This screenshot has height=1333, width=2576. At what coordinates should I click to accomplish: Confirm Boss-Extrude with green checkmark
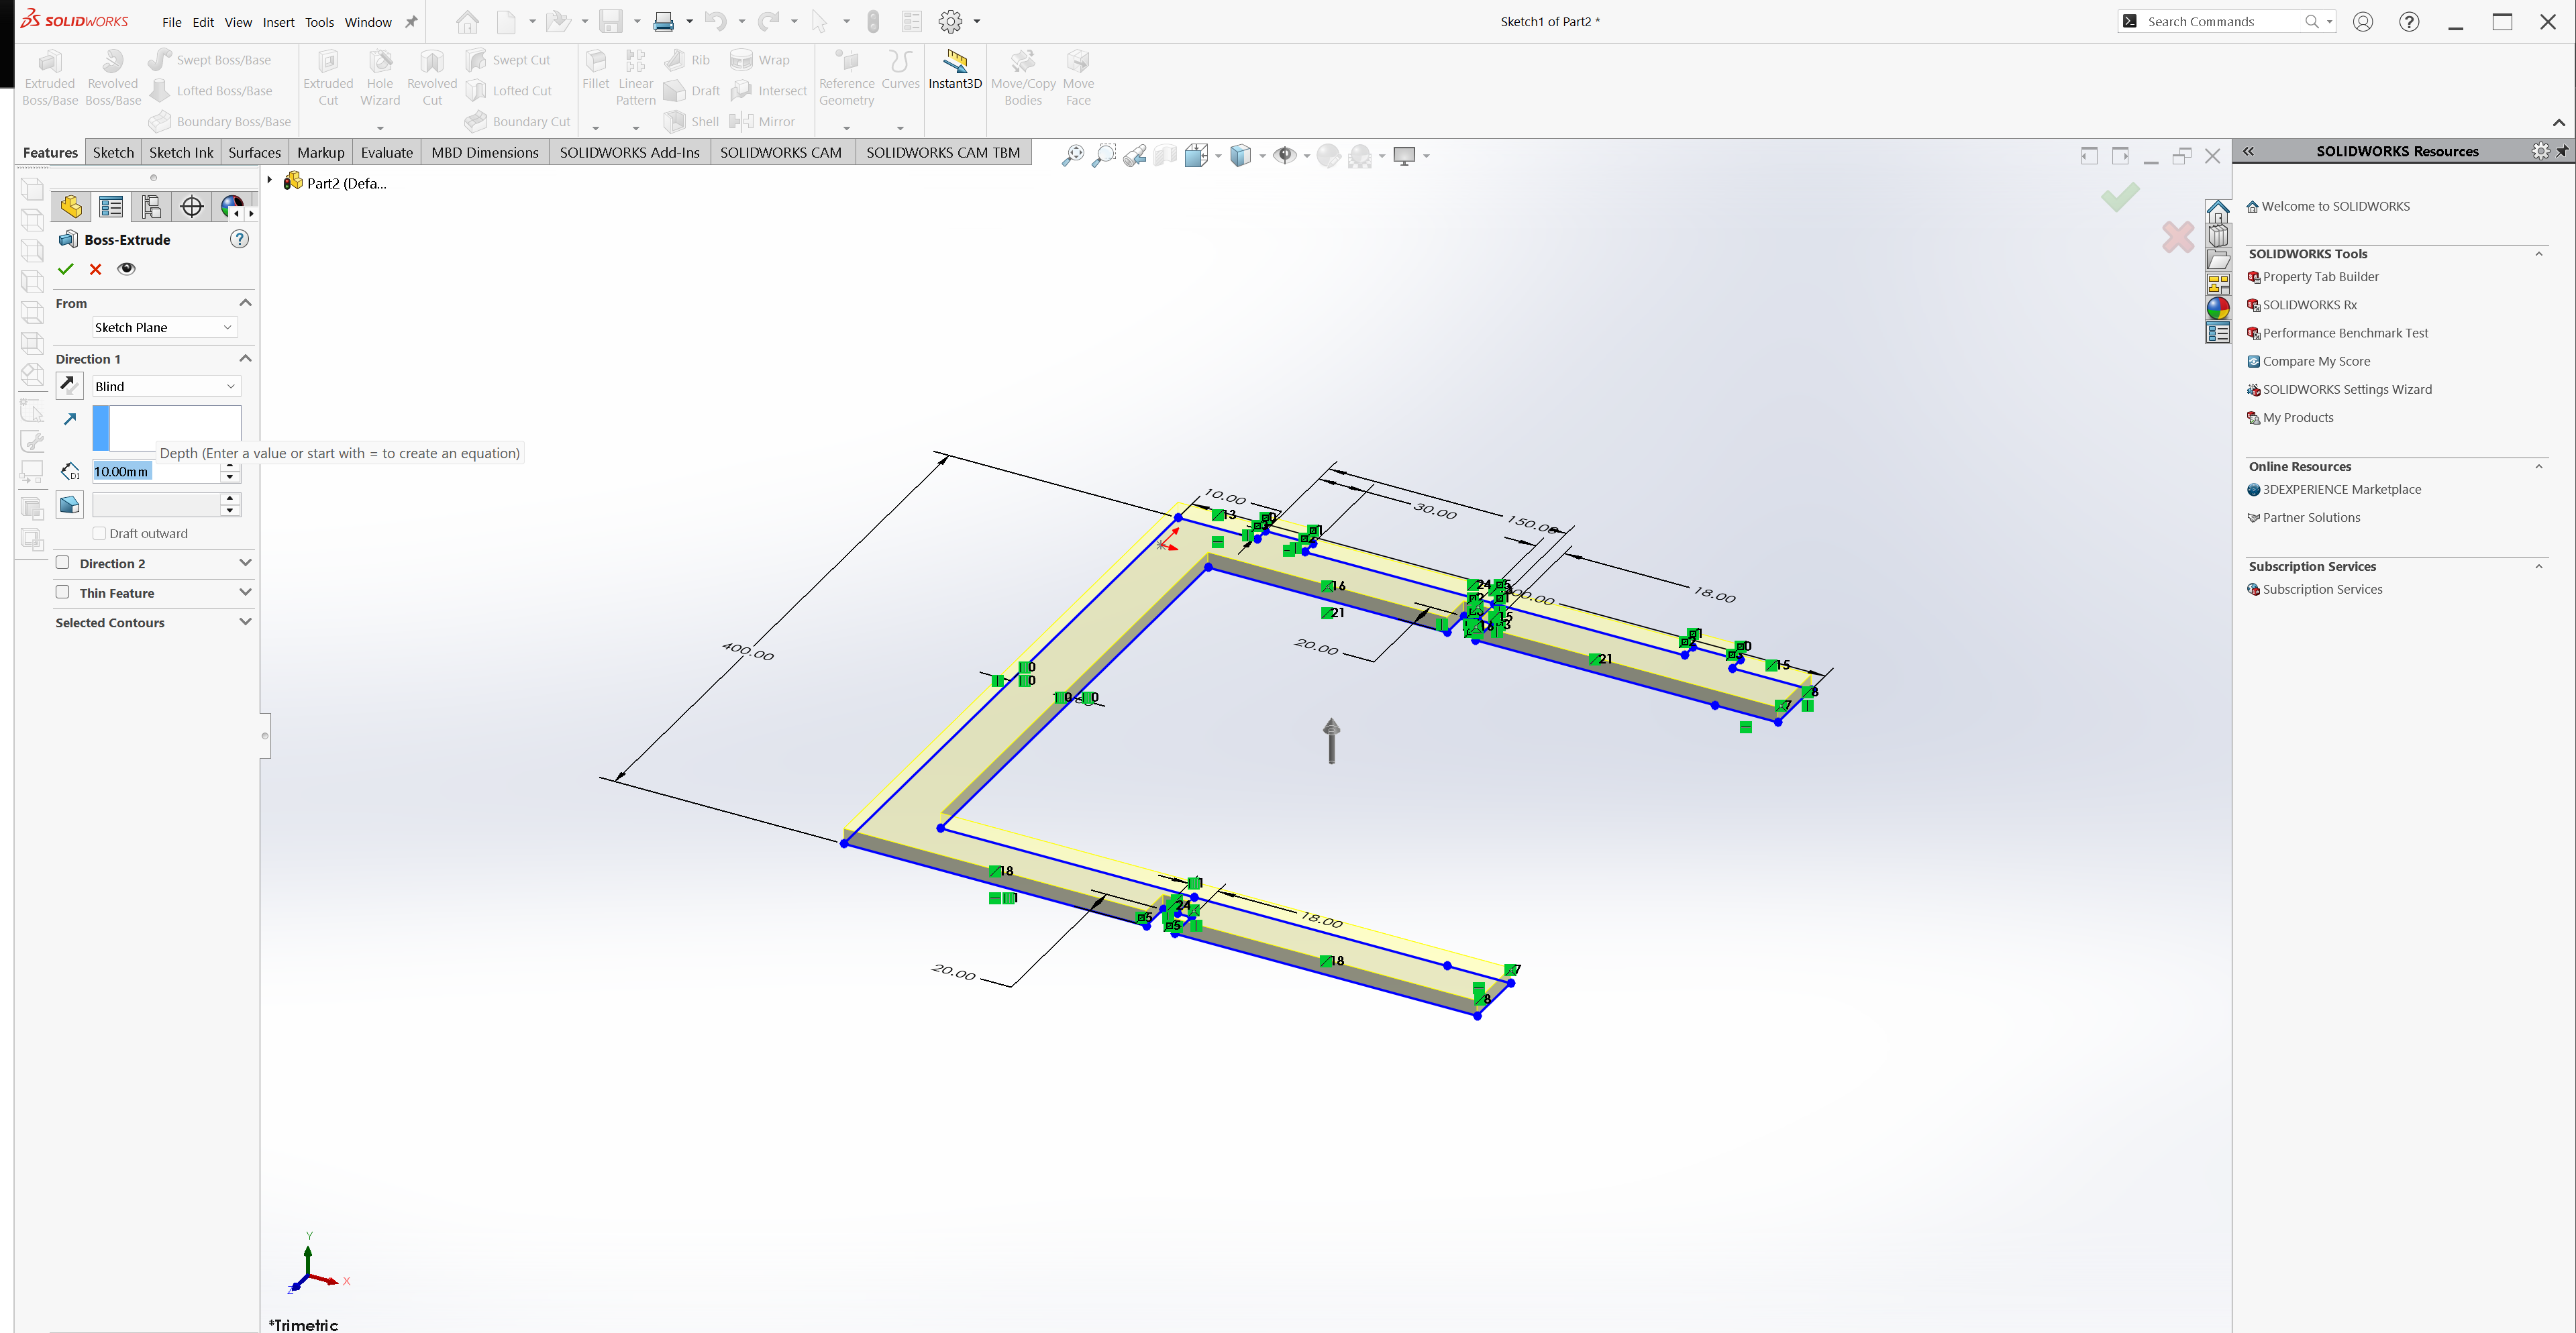click(x=66, y=269)
